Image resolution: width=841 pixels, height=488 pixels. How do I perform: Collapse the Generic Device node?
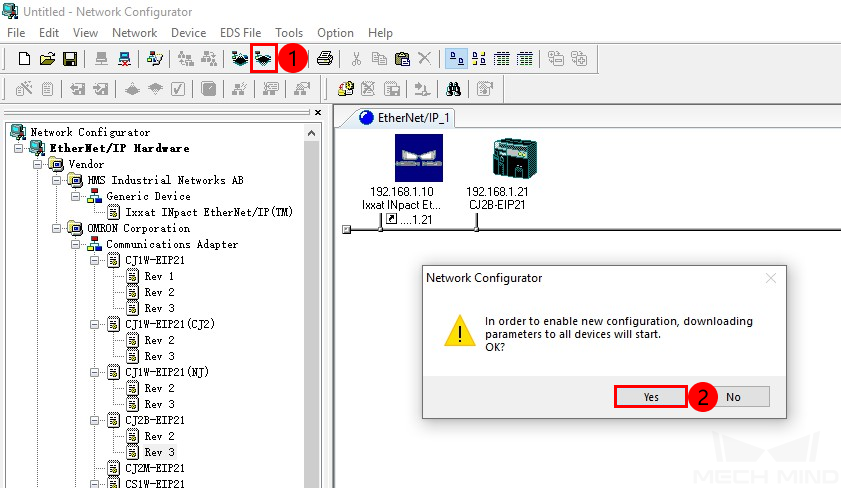(x=76, y=196)
